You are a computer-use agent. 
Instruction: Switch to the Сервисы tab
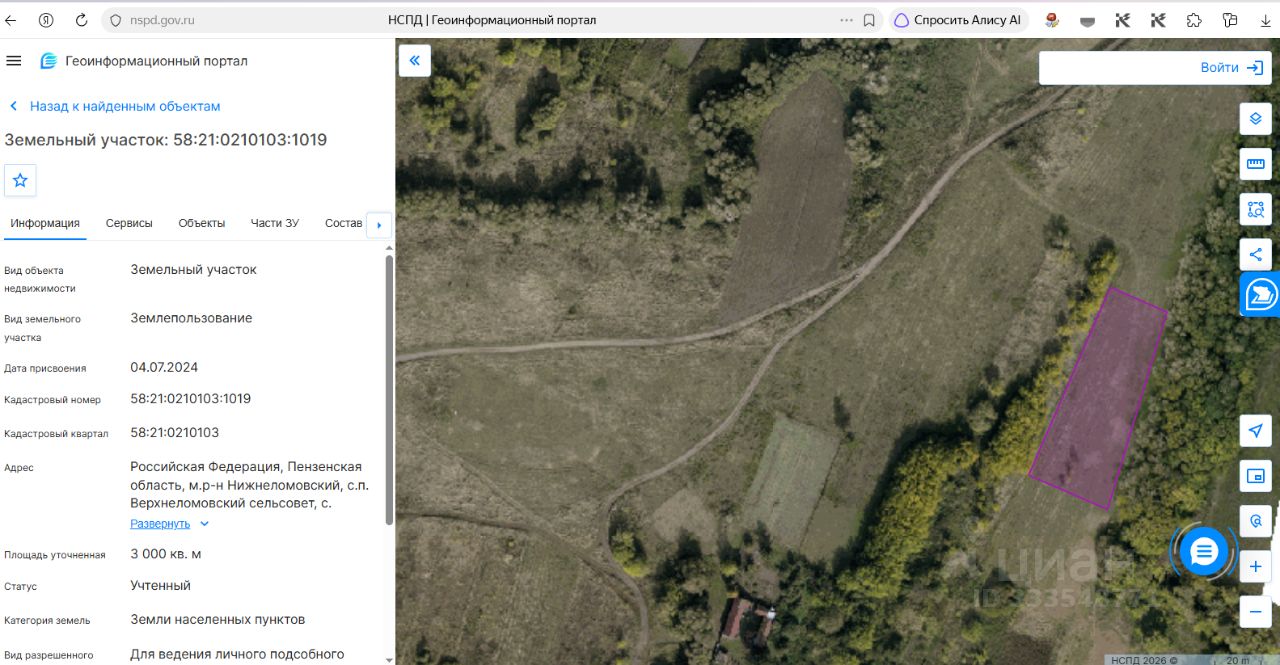point(129,223)
